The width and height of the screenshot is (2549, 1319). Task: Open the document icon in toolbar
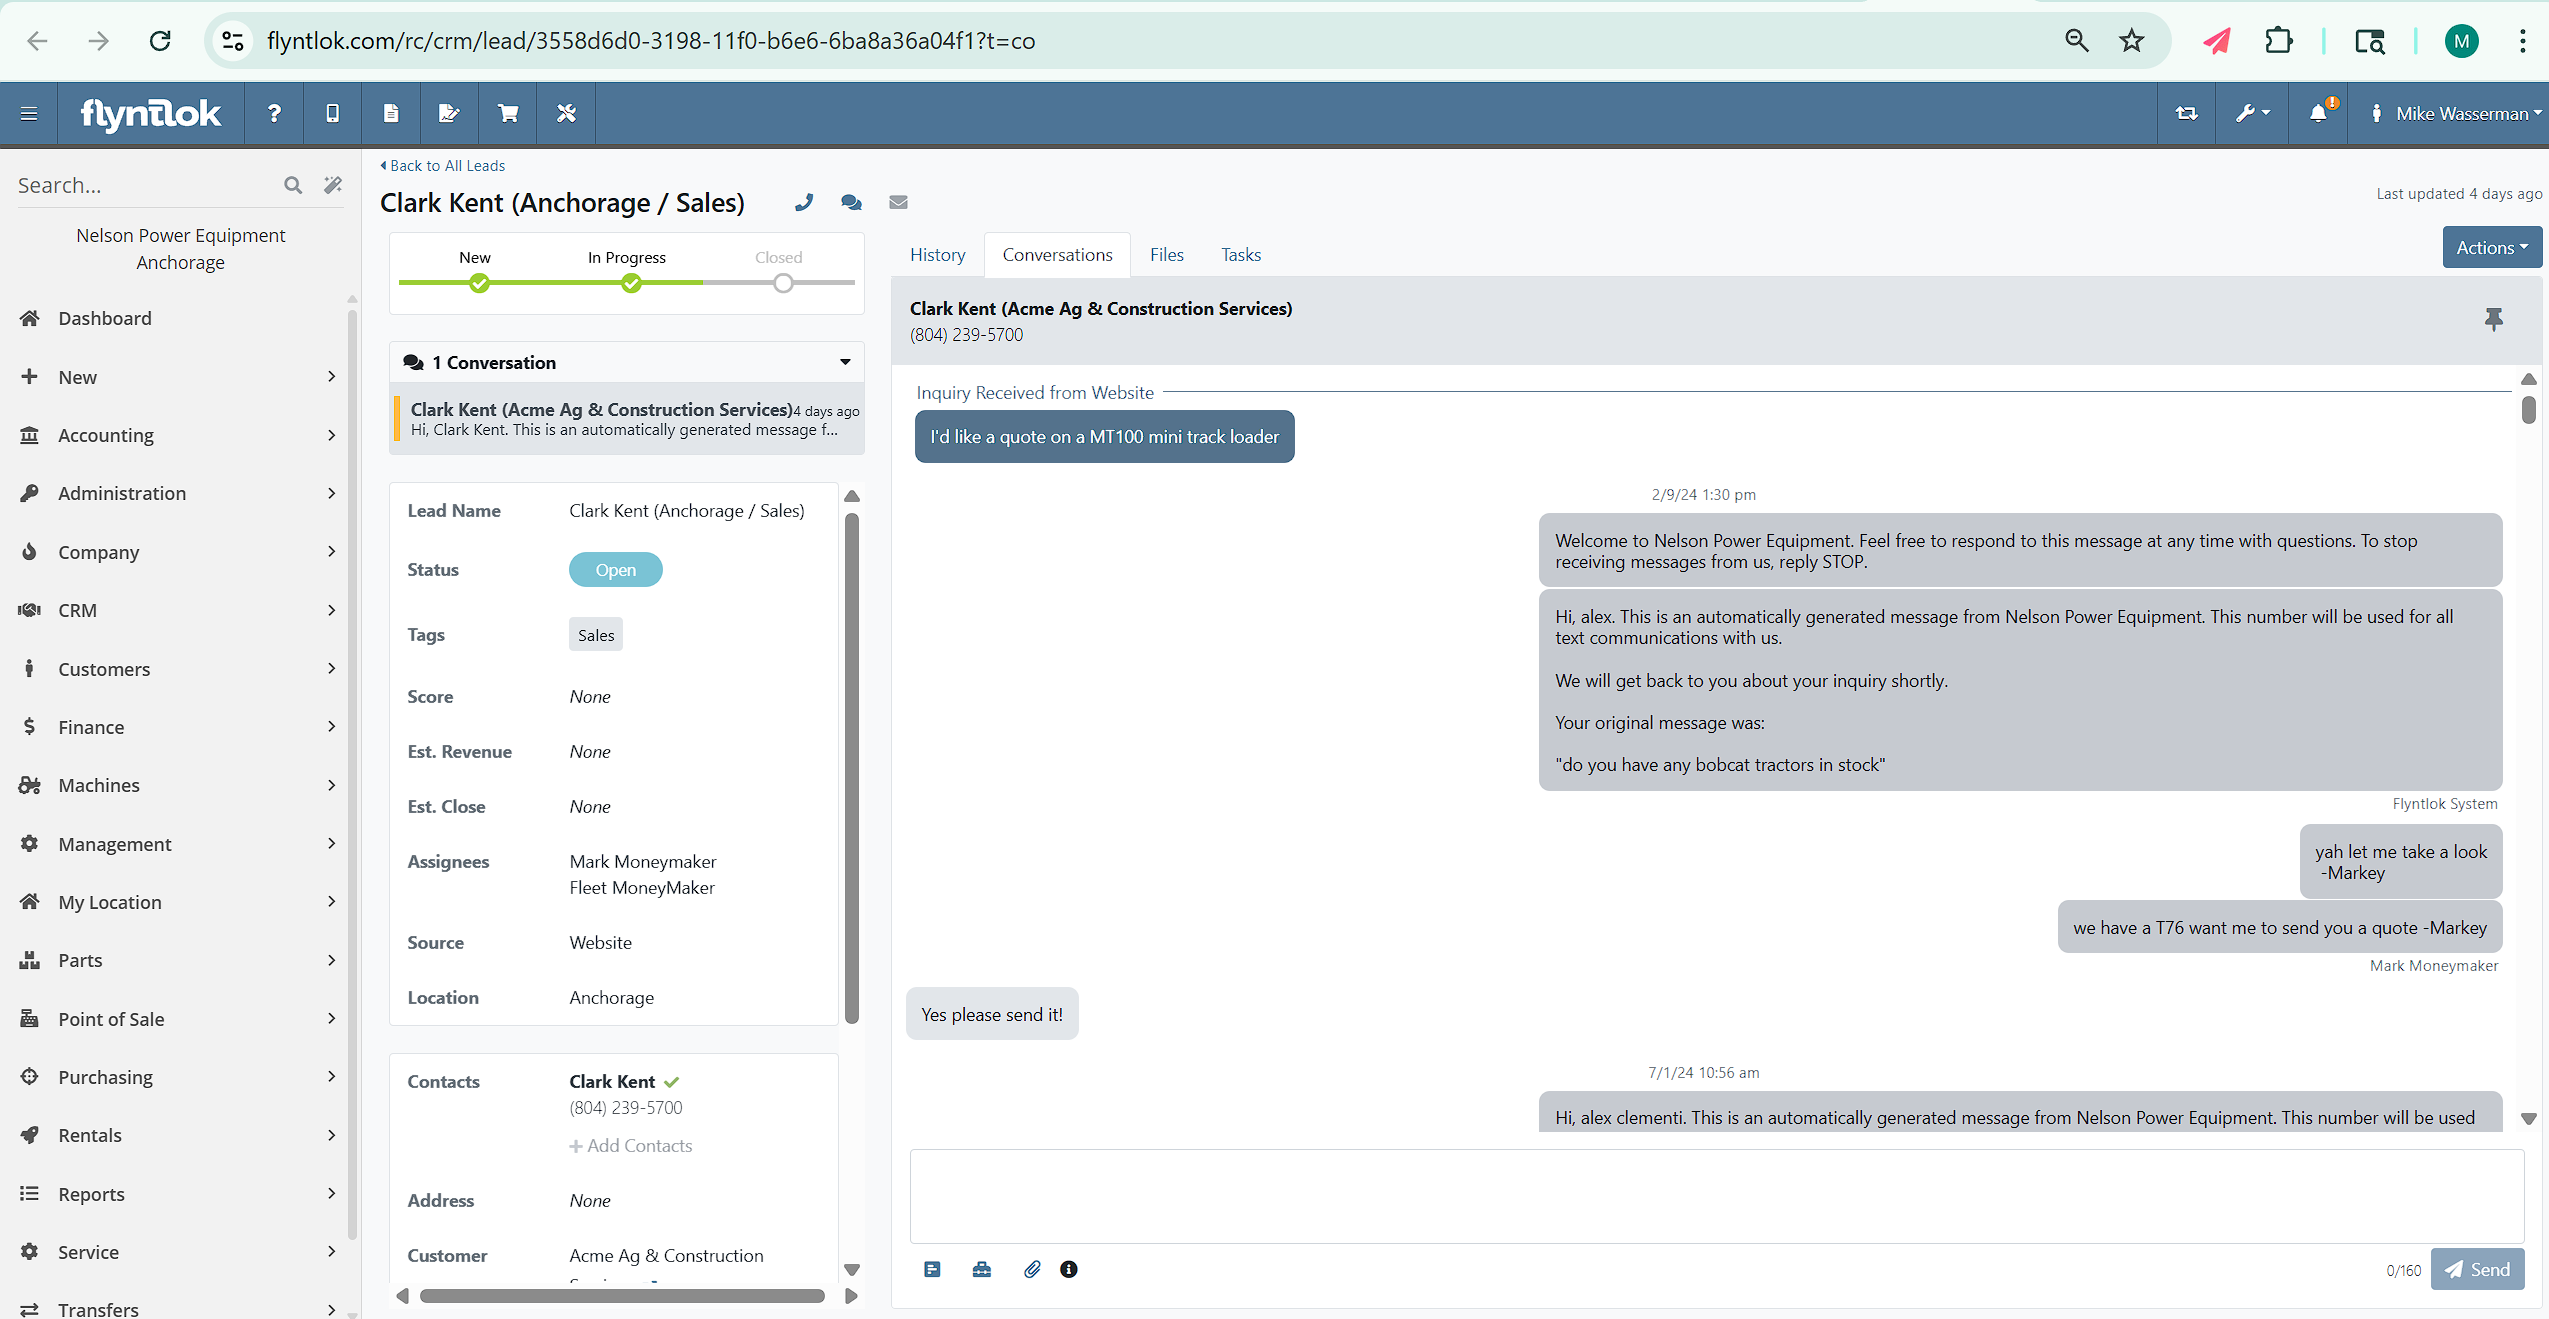(391, 114)
